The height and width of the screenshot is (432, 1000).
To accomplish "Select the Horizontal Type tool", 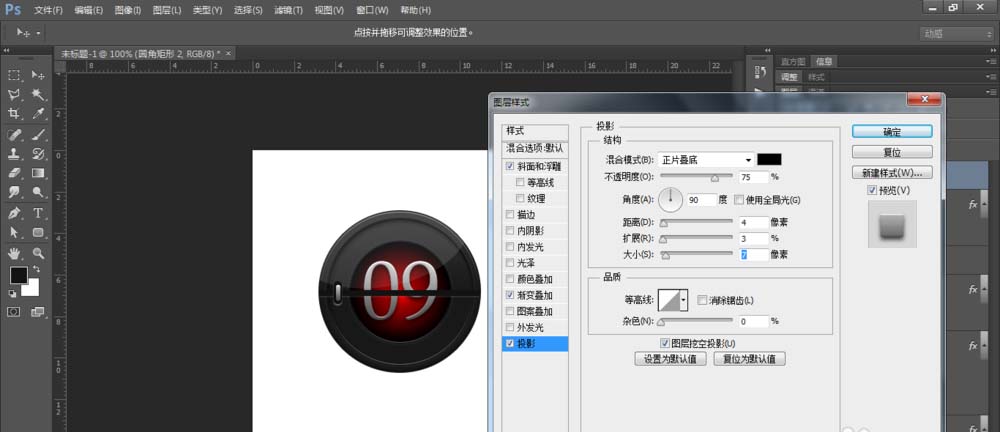I will pyautogui.click(x=38, y=213).
